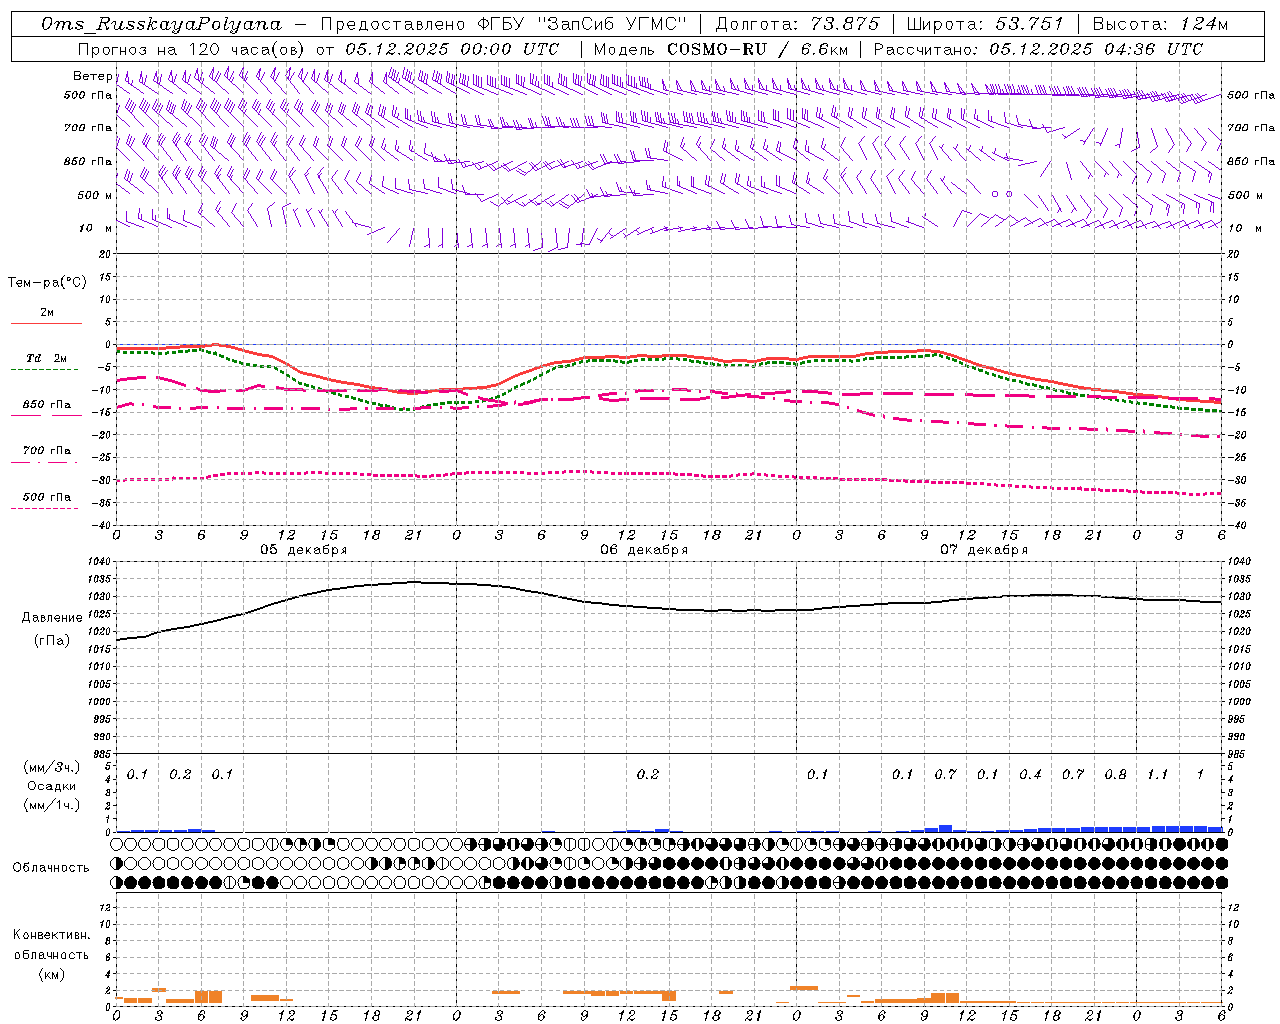1280x1024 pixels.
Task: Click the computed timestamp 05.12.2025 04:36 UTC
Action: pyautogui.click(x=1096, y=49)
